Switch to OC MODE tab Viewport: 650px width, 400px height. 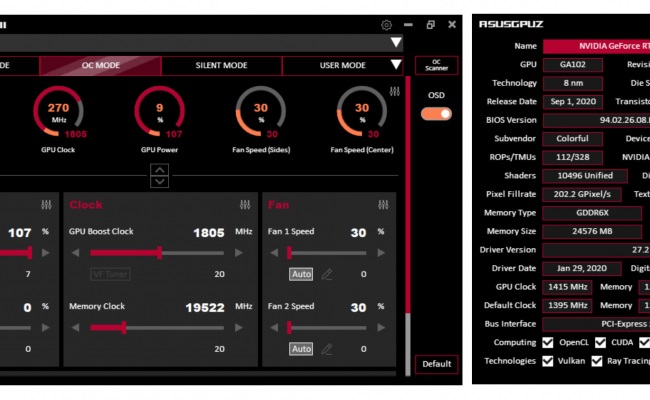point(100,65)
